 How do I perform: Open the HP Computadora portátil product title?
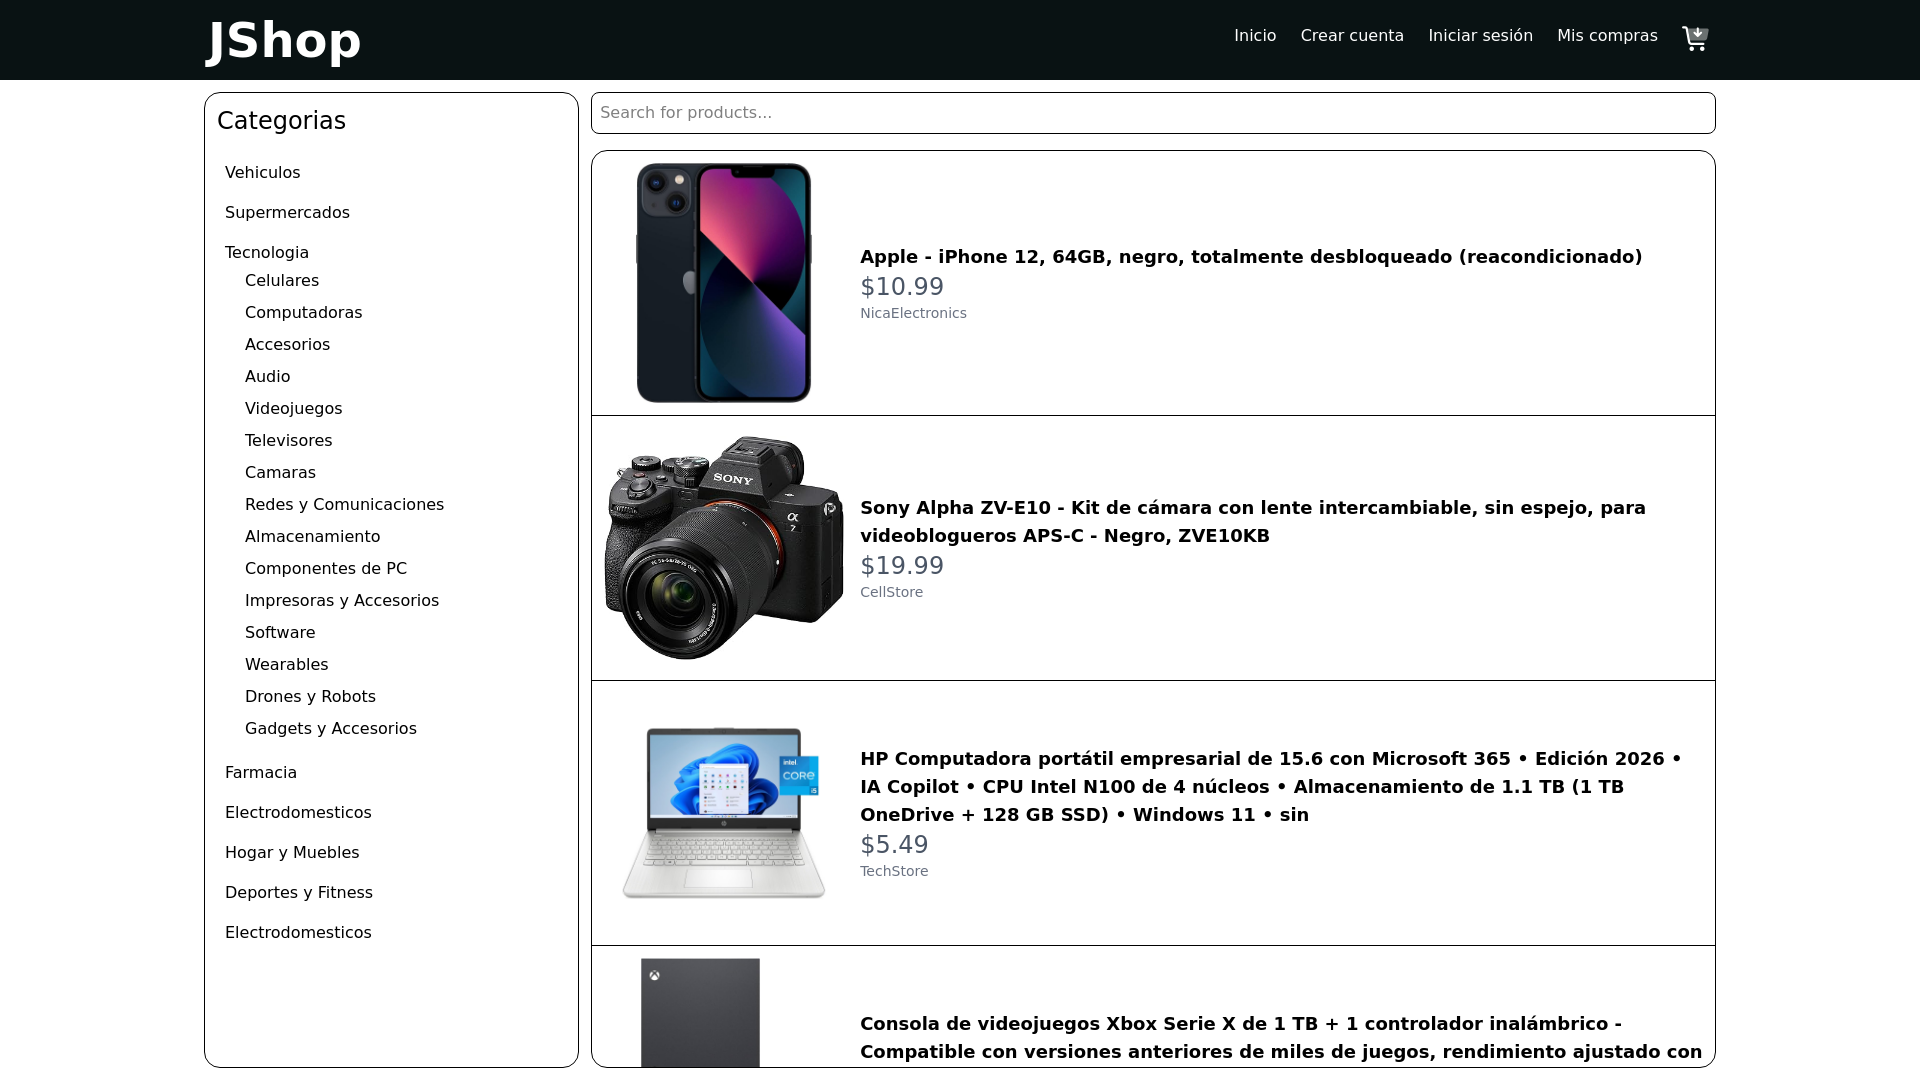pyautogui.click(x=1271, y=787)
